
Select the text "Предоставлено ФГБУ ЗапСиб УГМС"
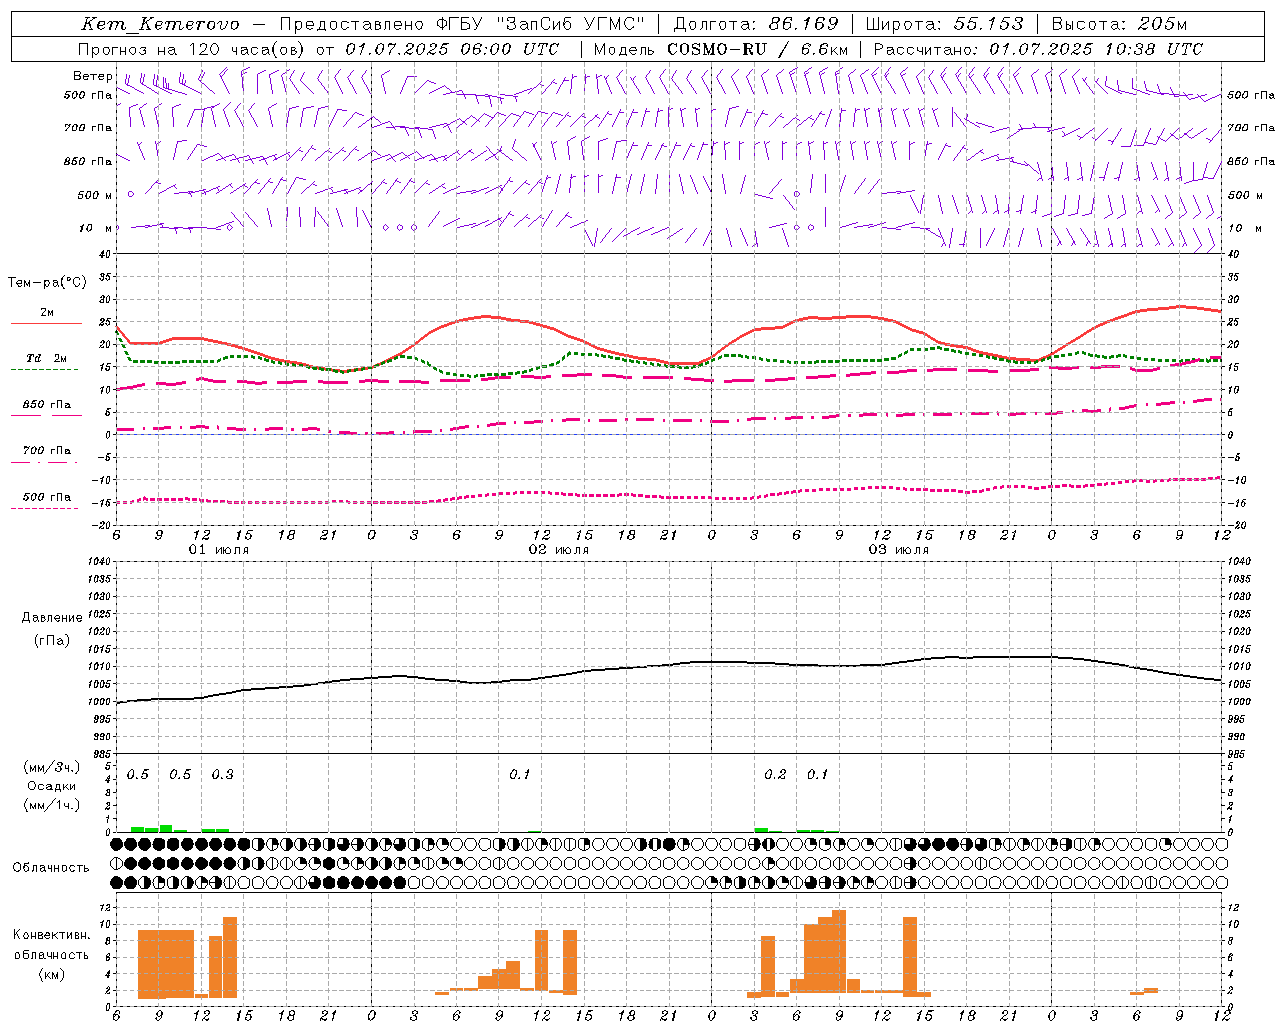462,24
